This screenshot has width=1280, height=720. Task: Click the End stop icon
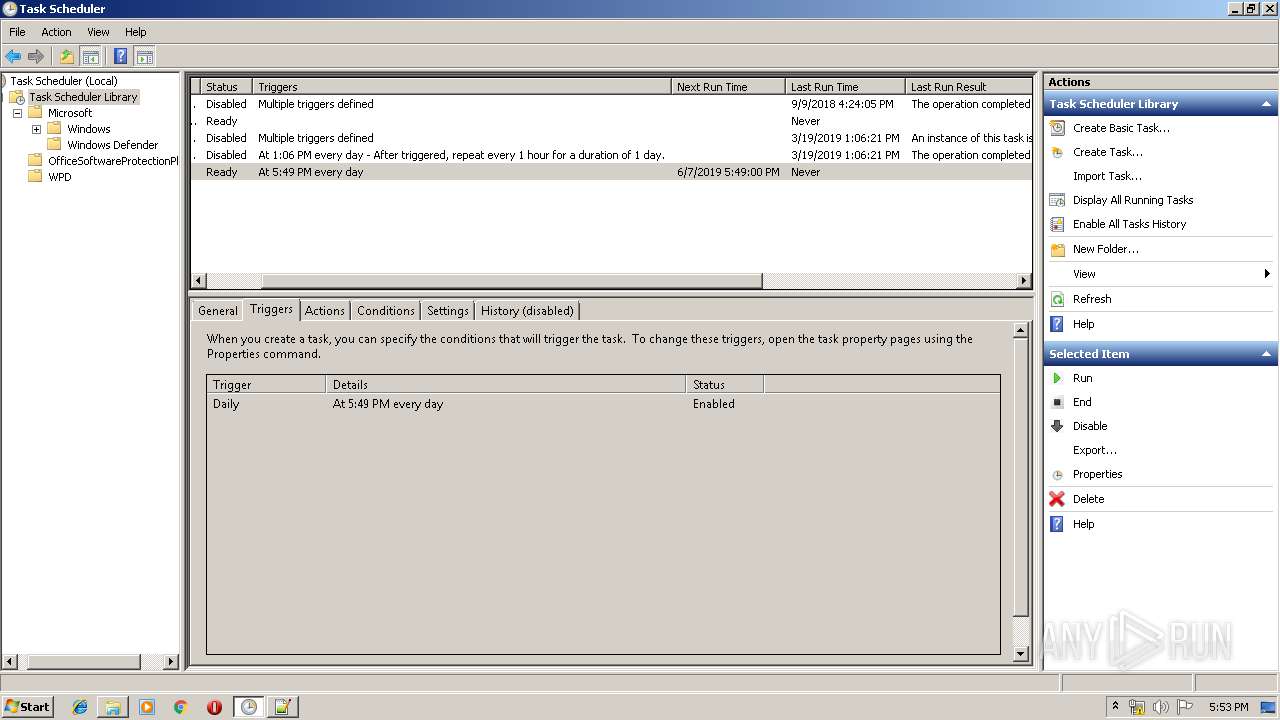(x=1057, y=402)
